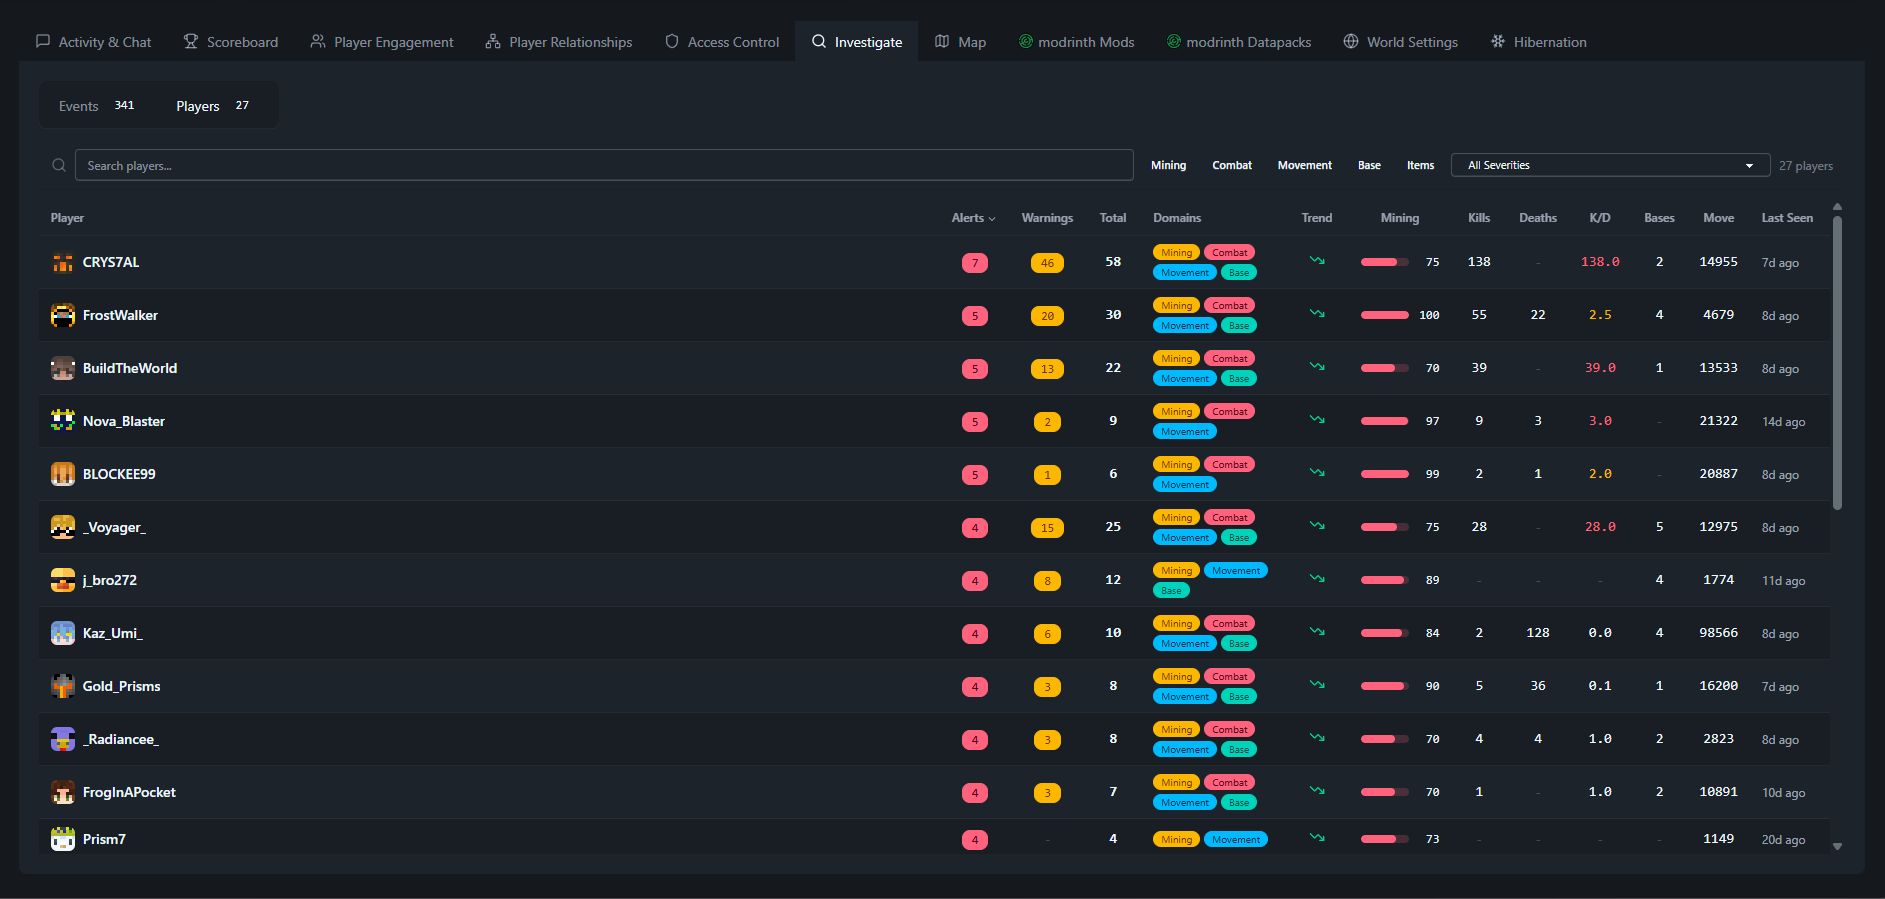Click the trend arrow icon for BuildTheWorld
Screen dimensions: 1885x899
pos(1317,367)
